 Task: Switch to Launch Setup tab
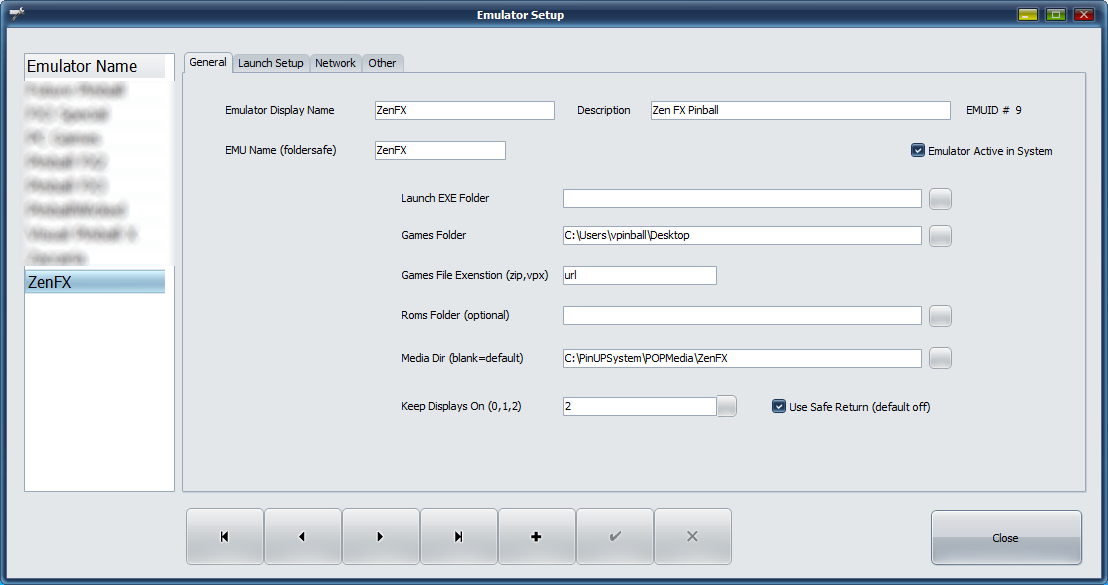tap(270, 63)
